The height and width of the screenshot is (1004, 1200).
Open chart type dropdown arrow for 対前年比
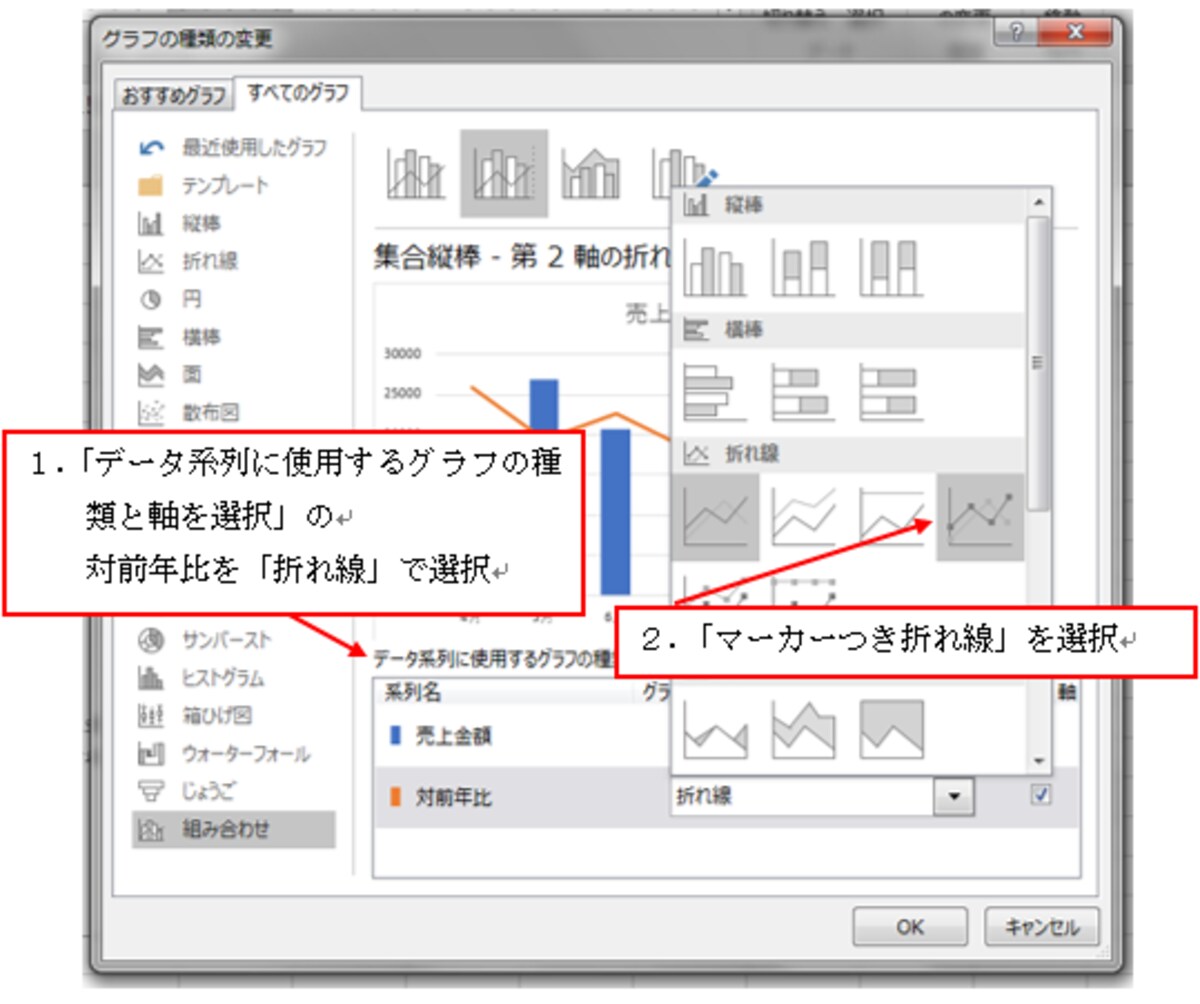[954, 796]
